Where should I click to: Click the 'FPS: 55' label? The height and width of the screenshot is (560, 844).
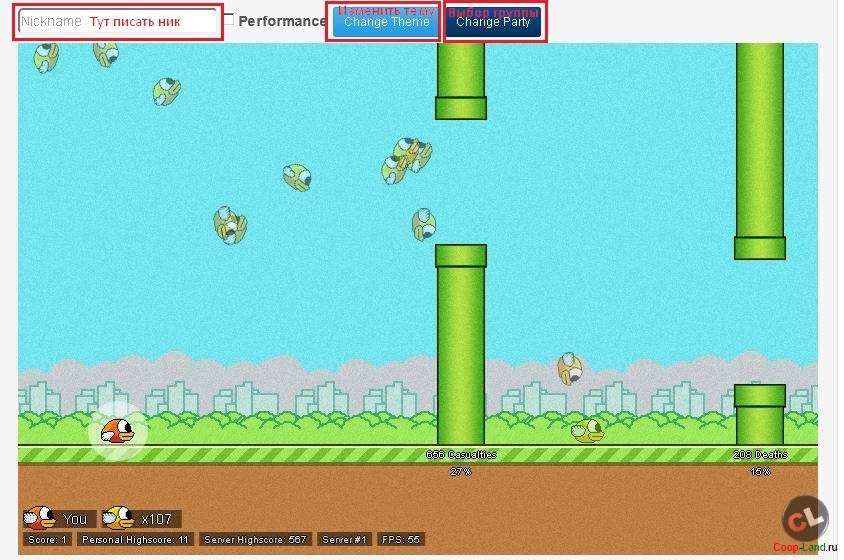click(x=400, y=540)
